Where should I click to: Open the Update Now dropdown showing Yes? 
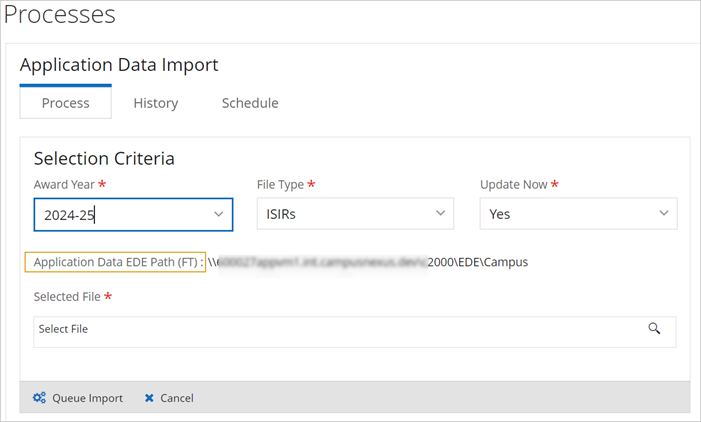click(x=579, y=214)
